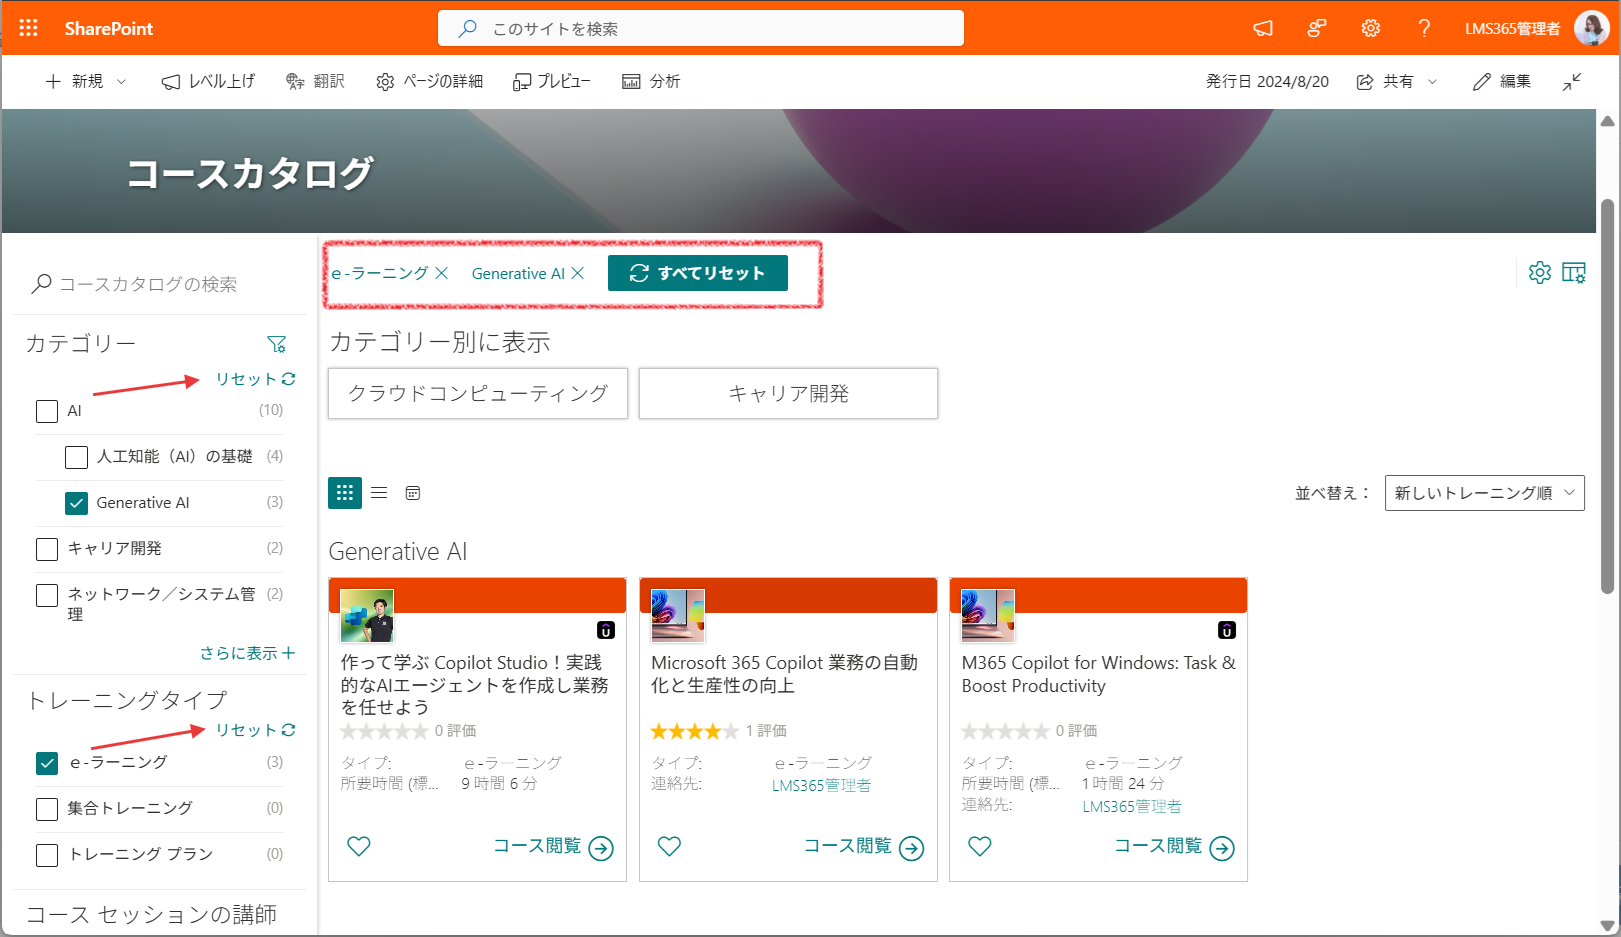
Task: Click the star rating on Copilot Studio course
Action: (384, 731)
